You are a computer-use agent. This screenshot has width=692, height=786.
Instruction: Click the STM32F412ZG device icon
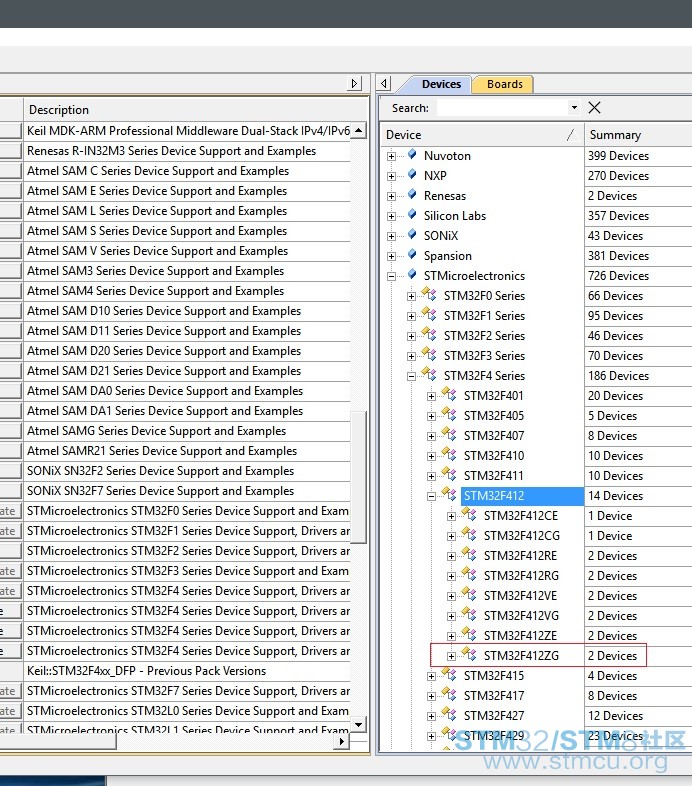469,655
